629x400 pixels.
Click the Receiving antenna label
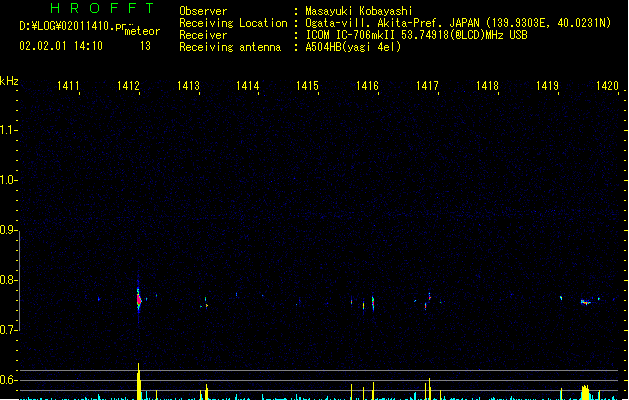pos(230,47)
